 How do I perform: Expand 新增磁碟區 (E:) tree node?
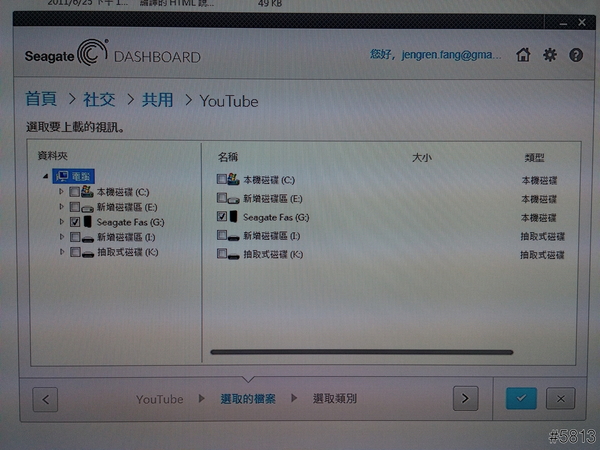coord(61,207)
